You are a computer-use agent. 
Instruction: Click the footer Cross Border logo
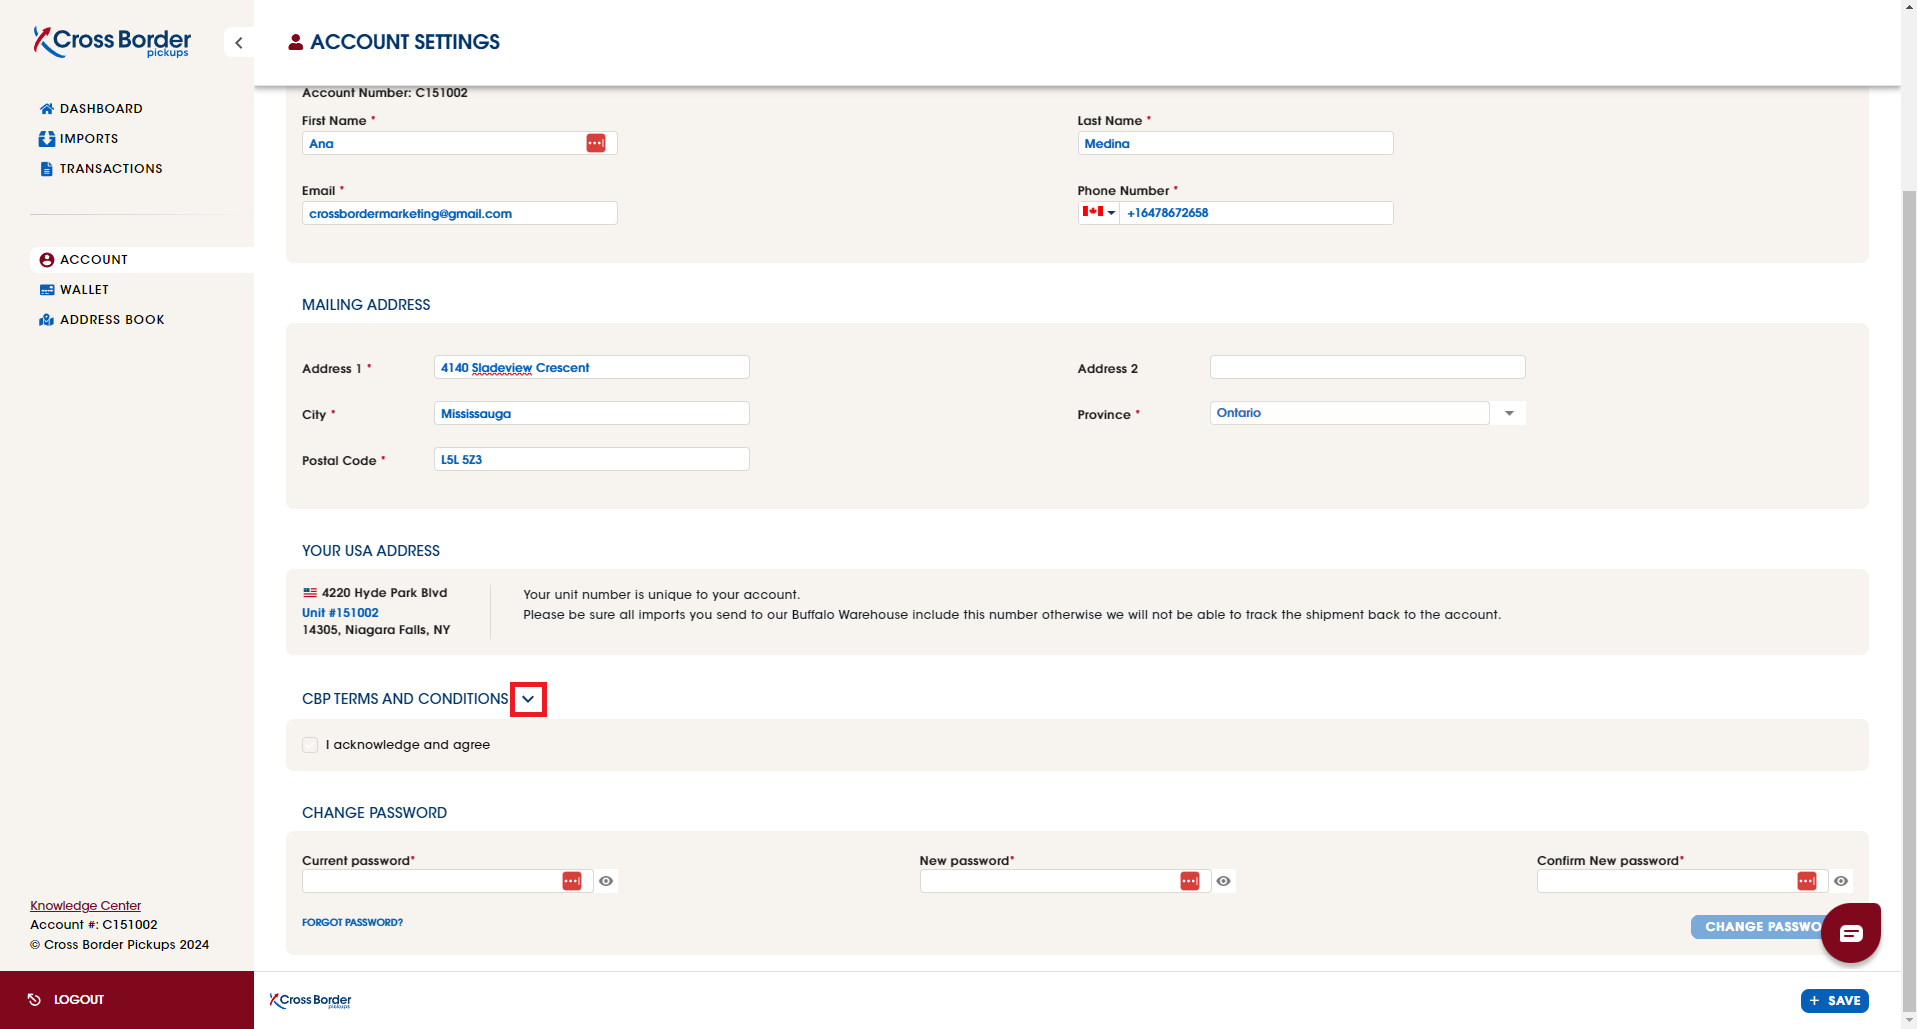(x=311, y=1000)
